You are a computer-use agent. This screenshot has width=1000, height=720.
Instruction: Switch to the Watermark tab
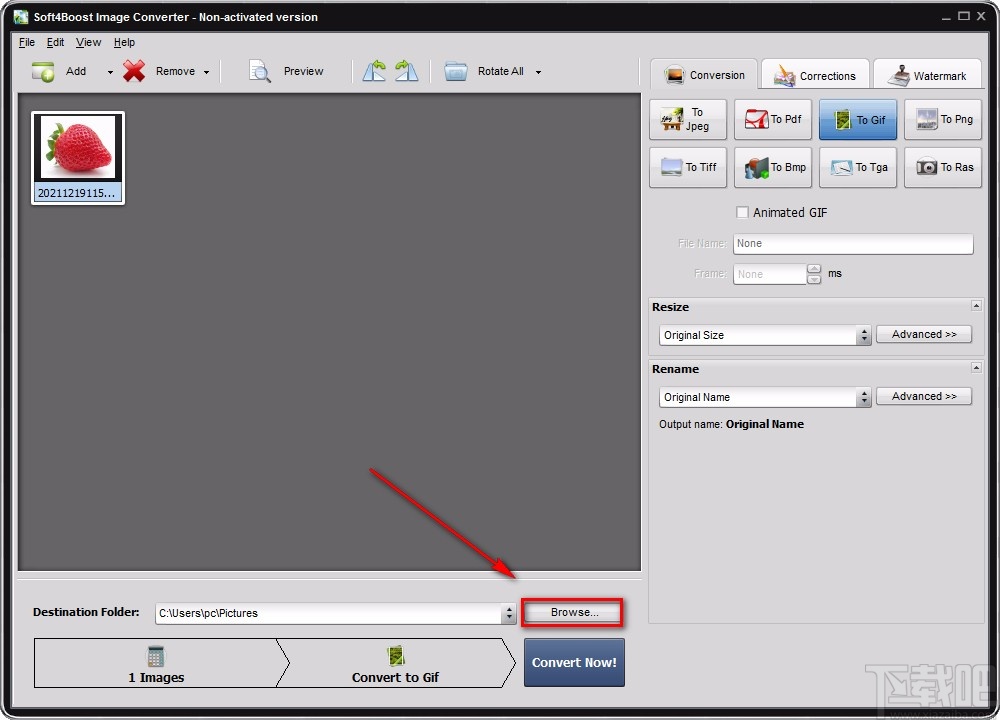point(927,75)
